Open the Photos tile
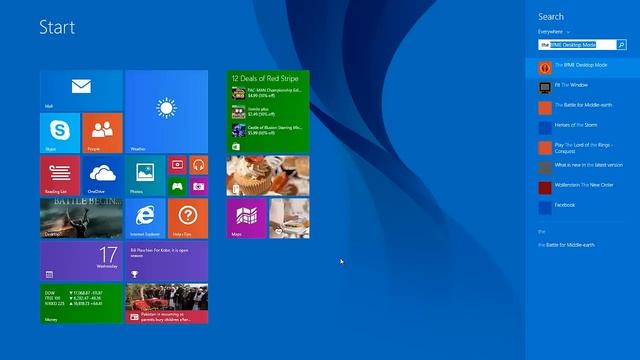The height and width of the screenshot is (360, 640). [145, 176]
